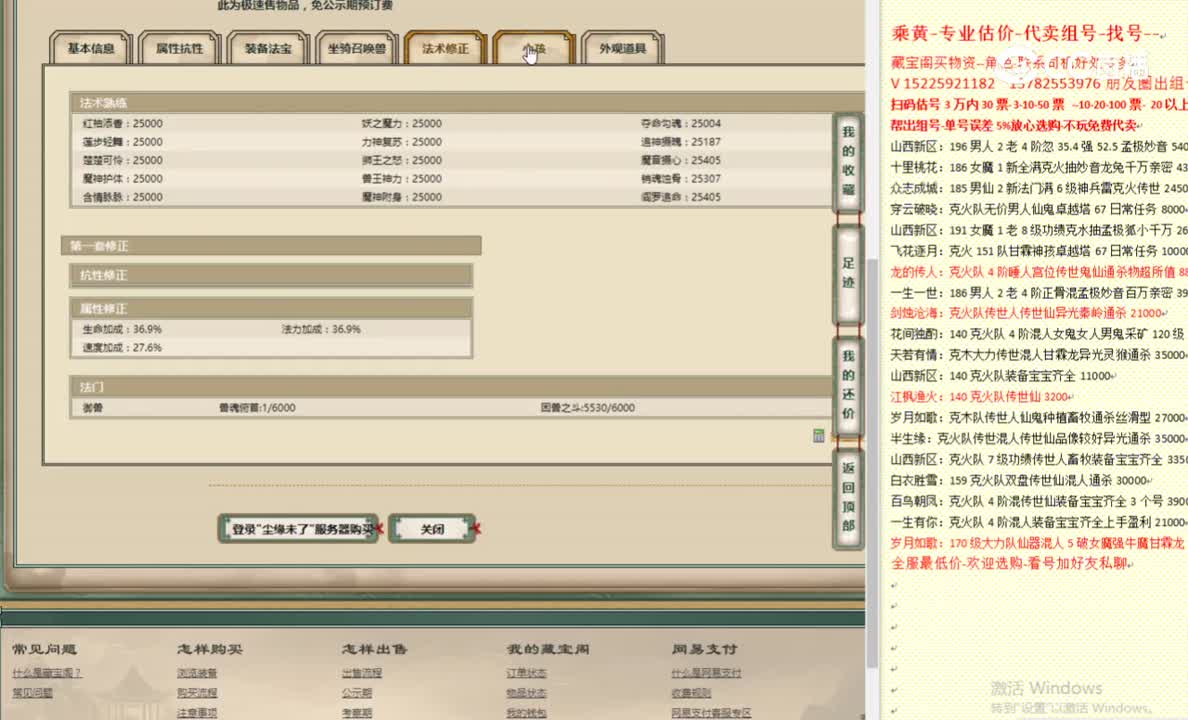
Task: Open the 我的收藏 side button
Action: [849, 161]
